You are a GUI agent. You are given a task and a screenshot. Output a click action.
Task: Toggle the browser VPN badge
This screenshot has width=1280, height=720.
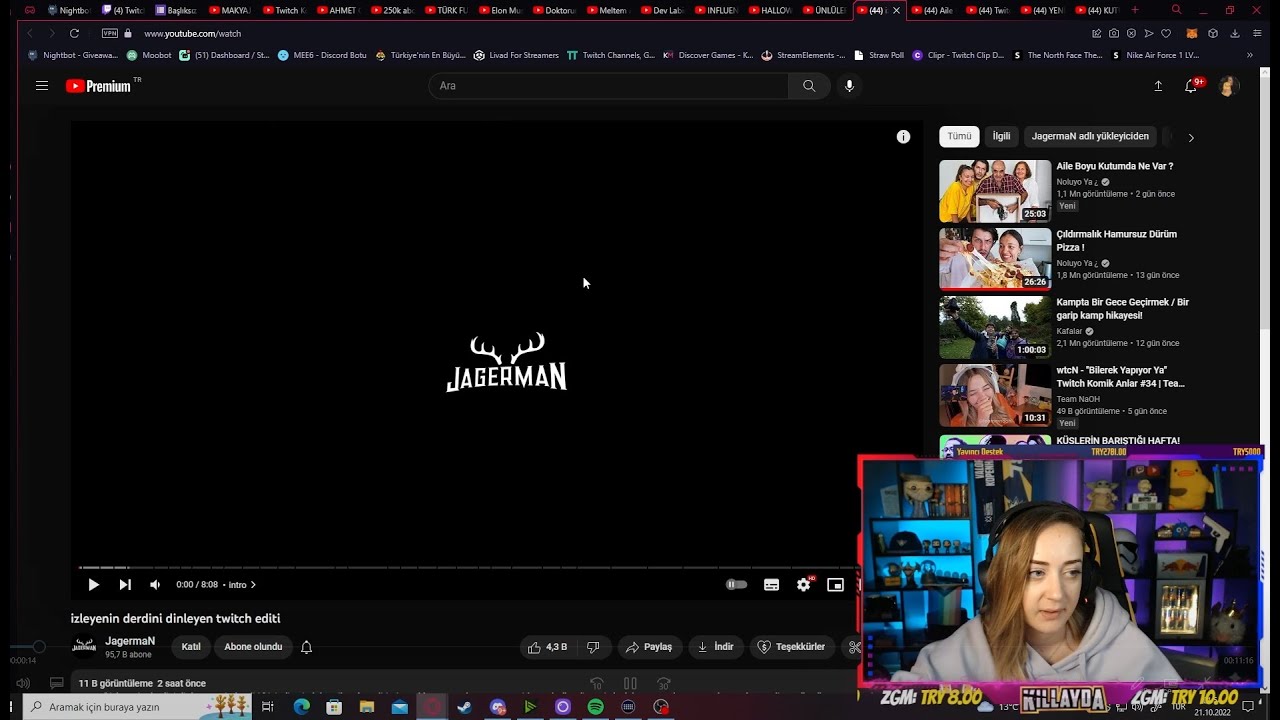(x=110, y=33)
